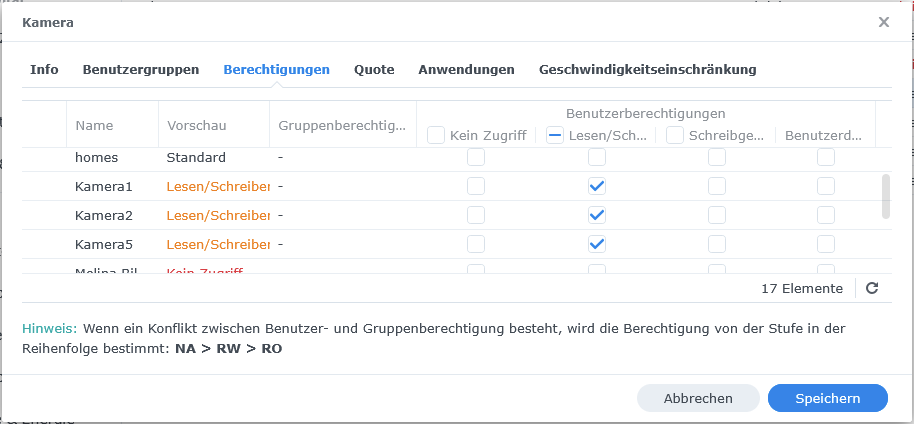
Task: Go to the Geschwindigkeitseinschränkung tab
Action: pos(647,70)
